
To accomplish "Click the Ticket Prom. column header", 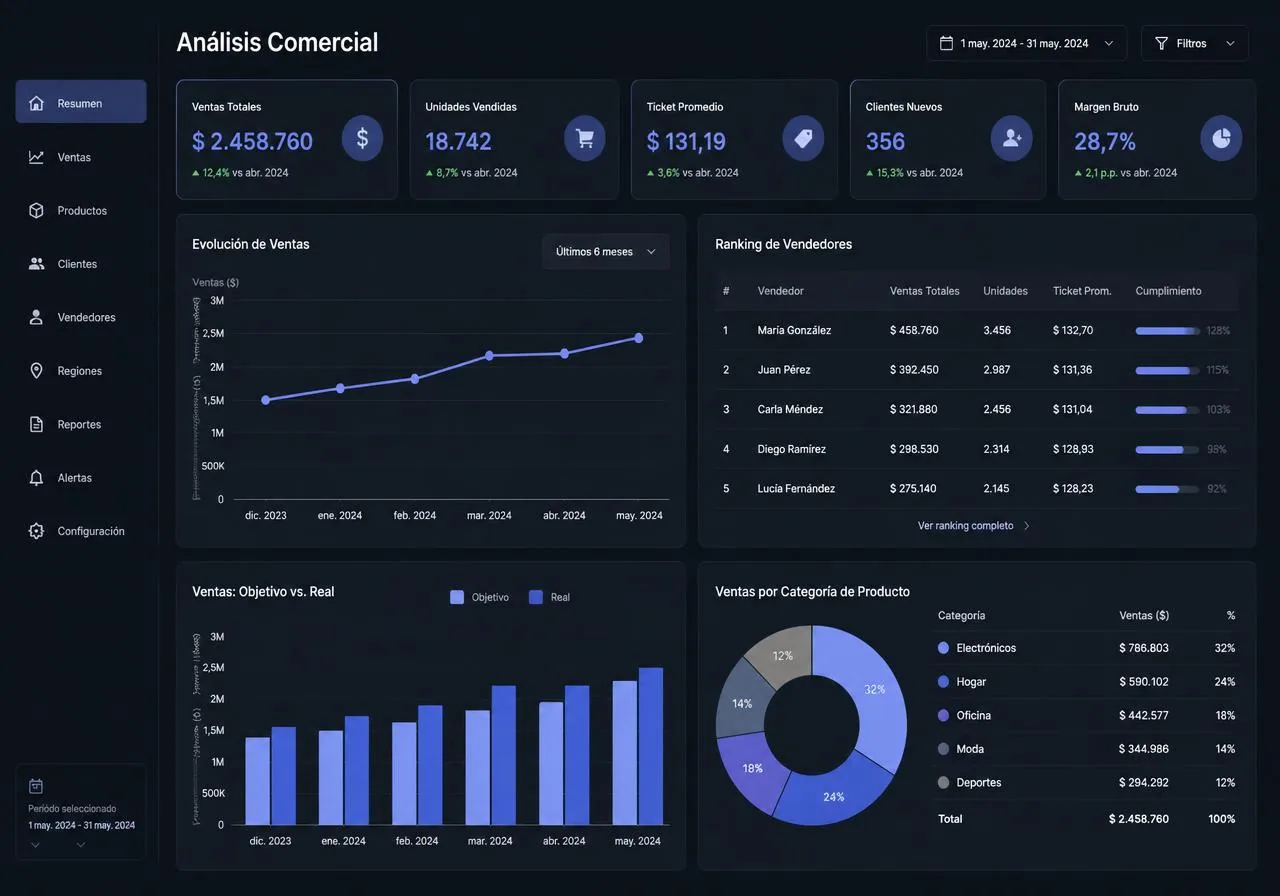I will click(x=1082, y=291).
